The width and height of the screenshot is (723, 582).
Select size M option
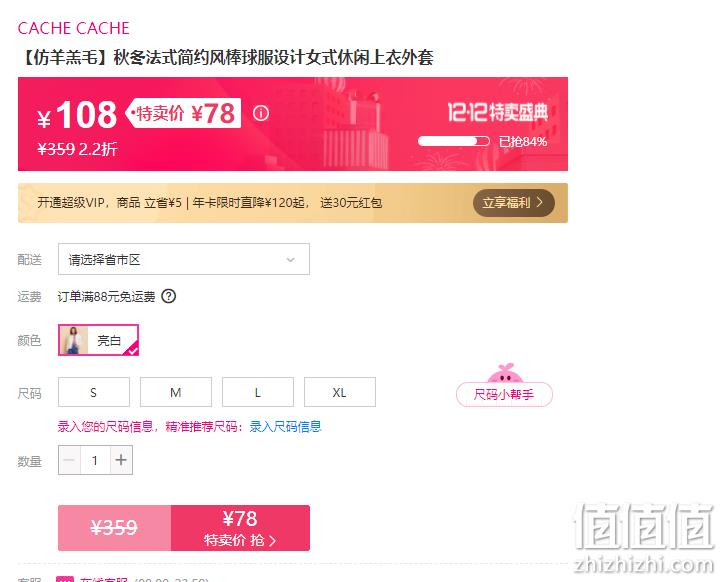pyautogui.click(x=176, y=392)
